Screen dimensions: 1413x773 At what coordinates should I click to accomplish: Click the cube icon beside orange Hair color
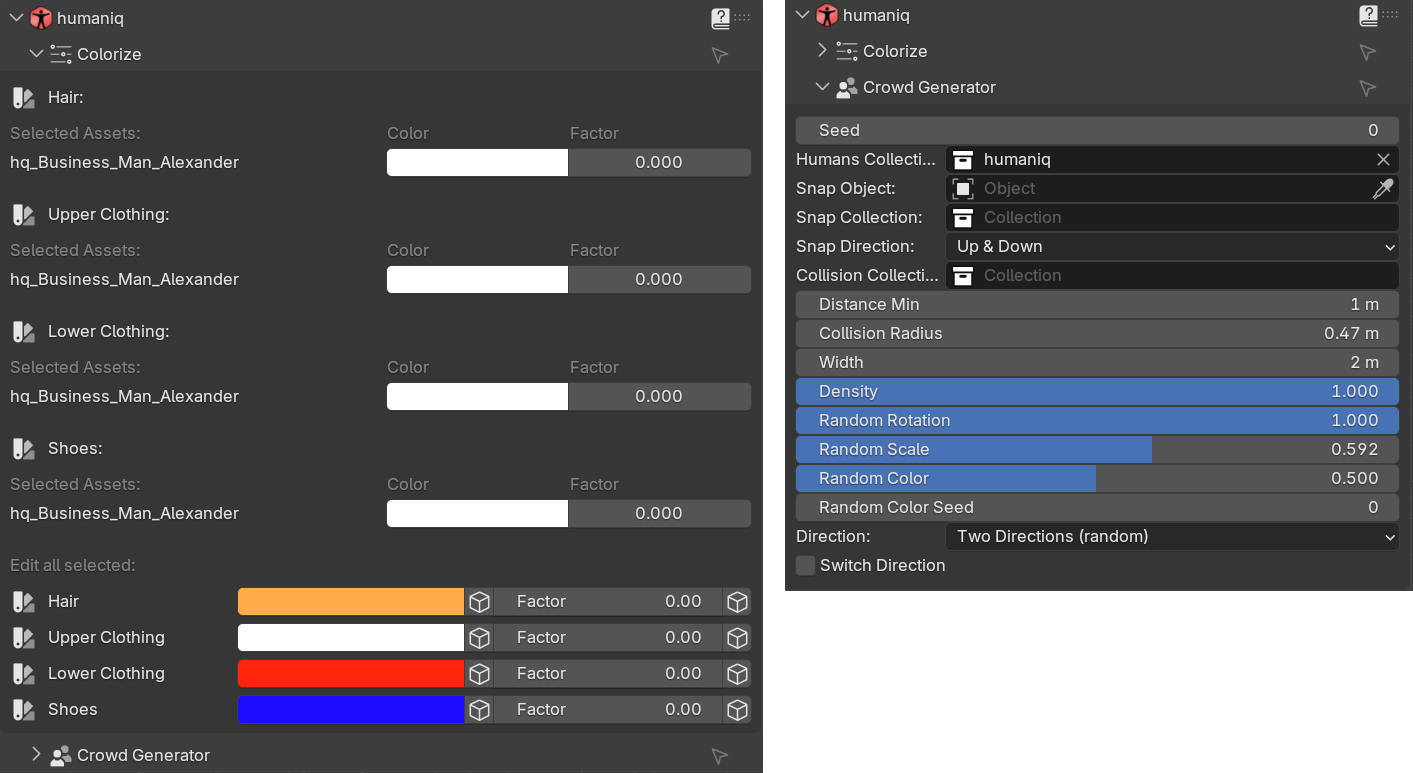click(x=479, y=601)
